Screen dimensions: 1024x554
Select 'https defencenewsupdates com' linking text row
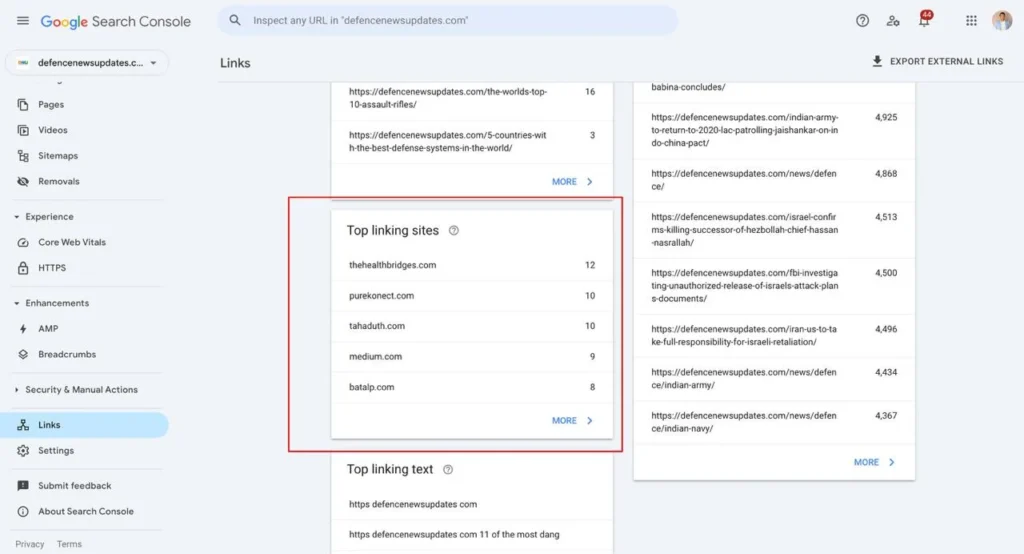pos(472,504)
